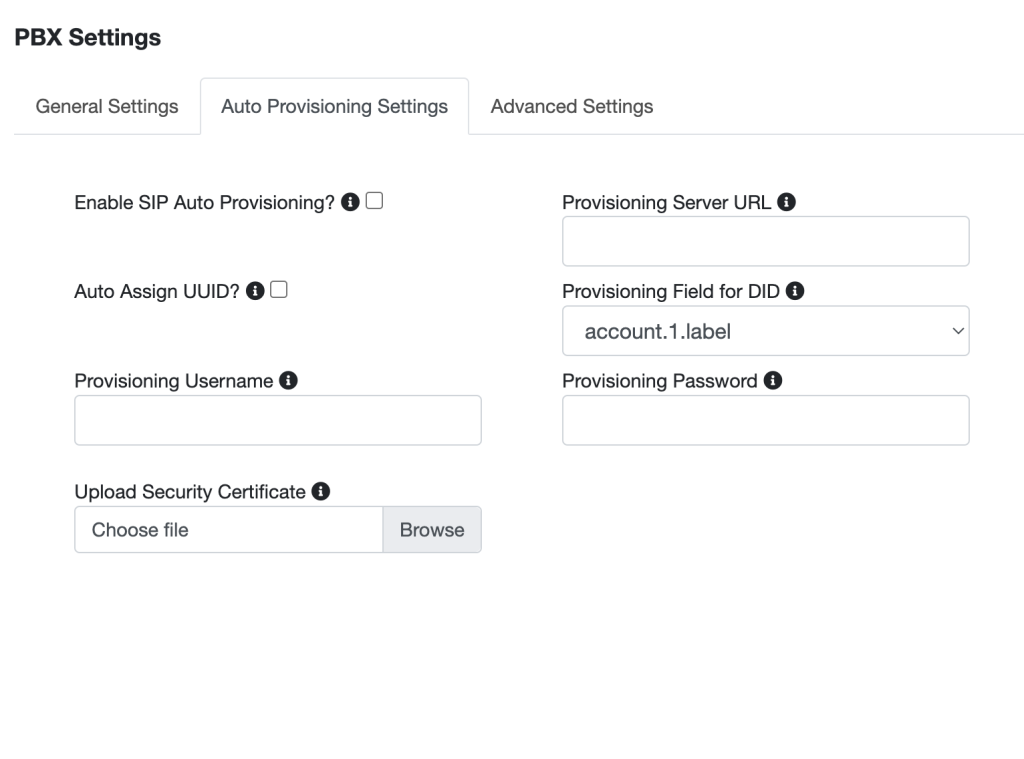Enable the SIP Auto Provisioning checkbox

click(x=374, y=201)
